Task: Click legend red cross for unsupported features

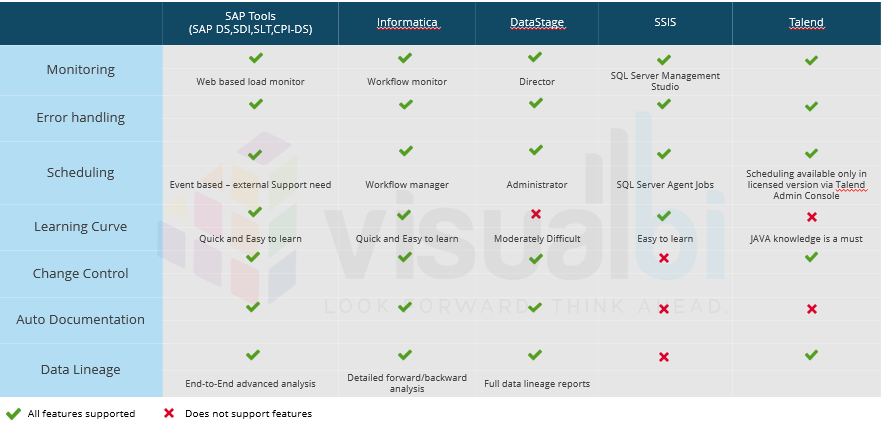Action: [x=168, y=413]
